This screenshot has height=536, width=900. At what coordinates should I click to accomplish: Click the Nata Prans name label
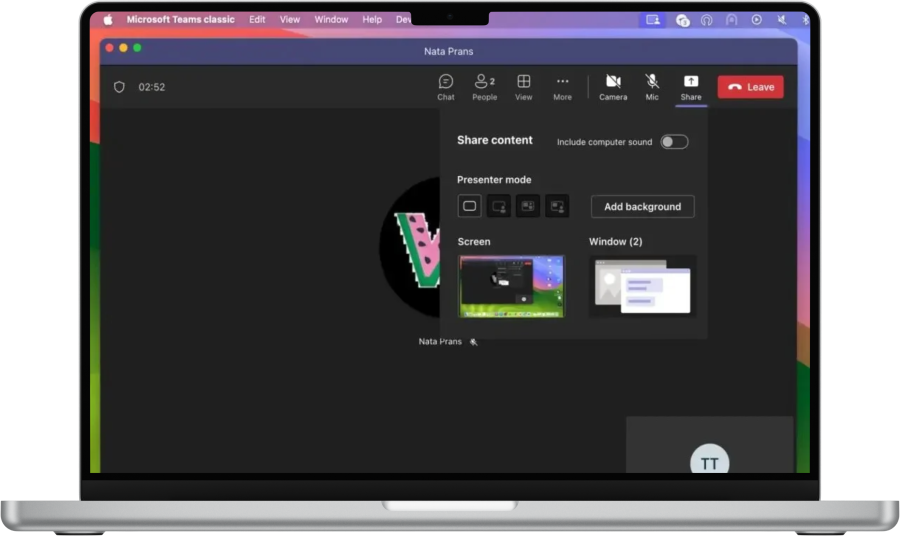pyautogui.click(x=440, y=341)
